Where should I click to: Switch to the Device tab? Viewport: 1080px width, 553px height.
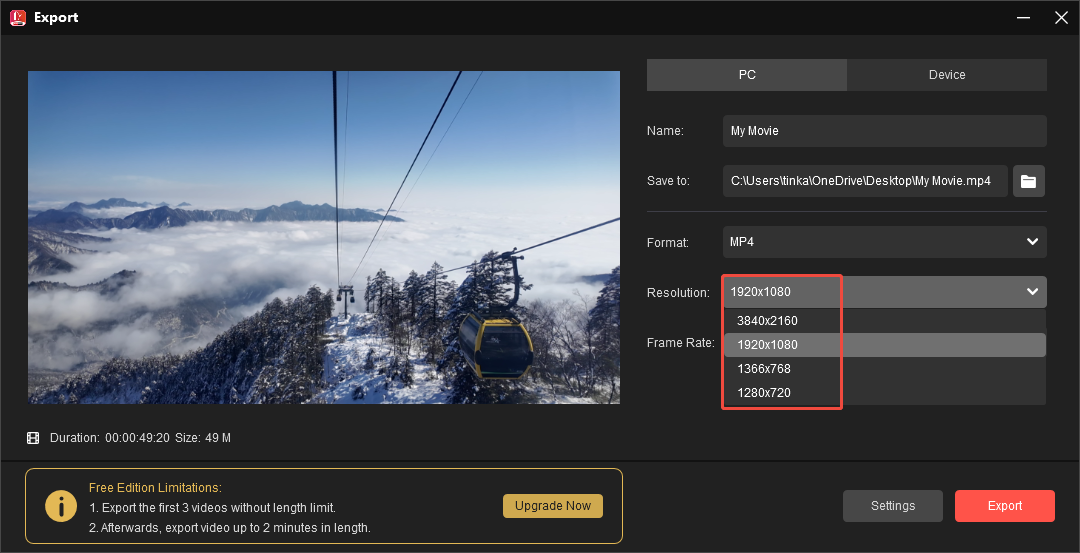[947, 75]
